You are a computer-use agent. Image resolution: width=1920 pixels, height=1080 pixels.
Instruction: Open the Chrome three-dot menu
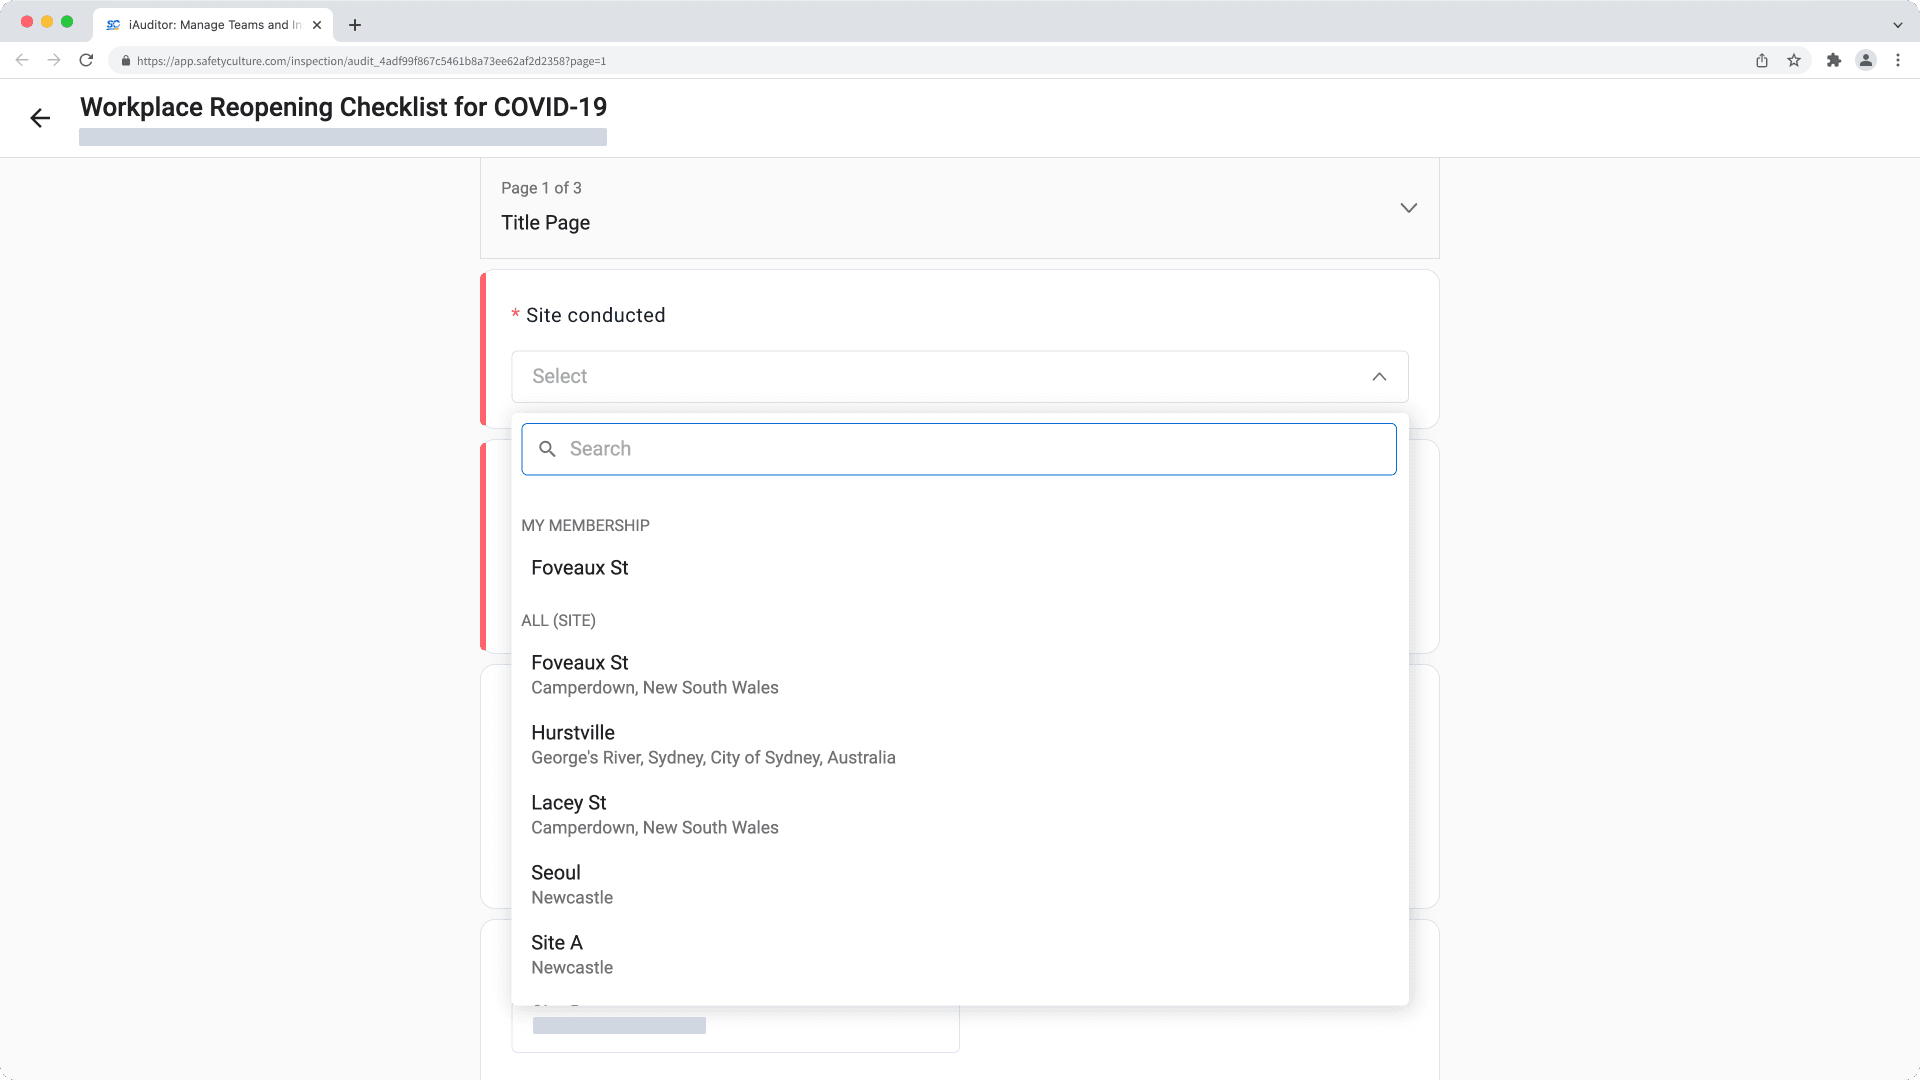[x=1898, y=60]
